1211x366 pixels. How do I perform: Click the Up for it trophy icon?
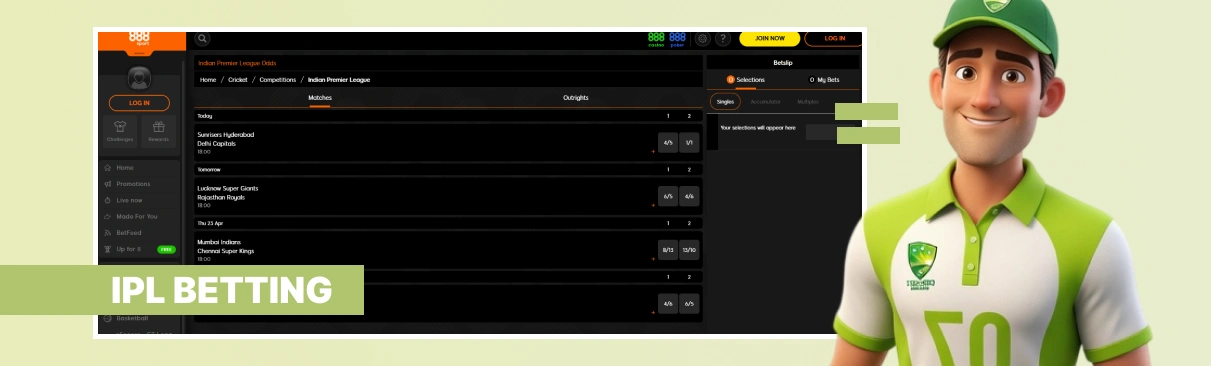pos(108,248)
